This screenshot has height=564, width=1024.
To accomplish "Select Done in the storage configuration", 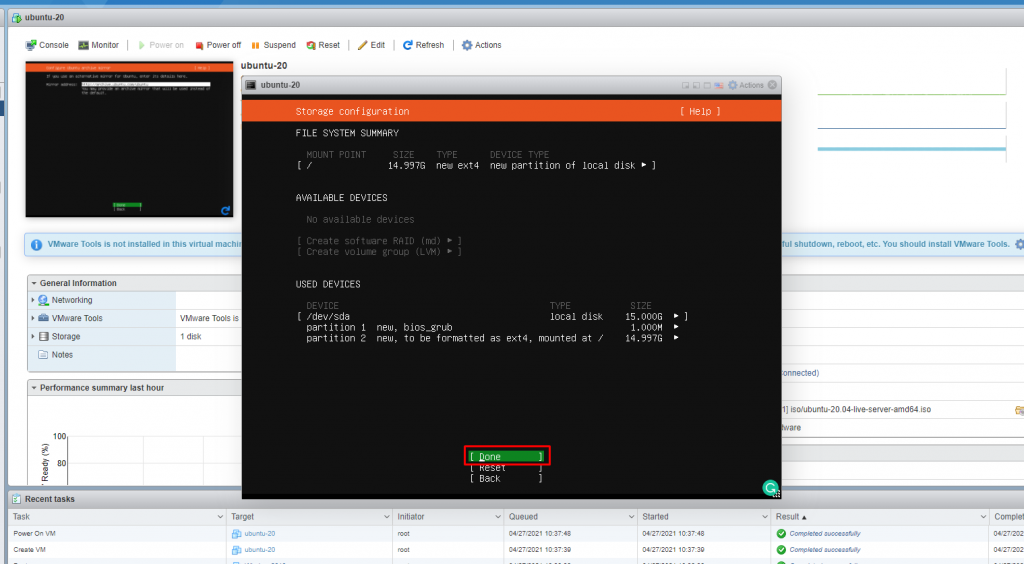I will point(506,456).
